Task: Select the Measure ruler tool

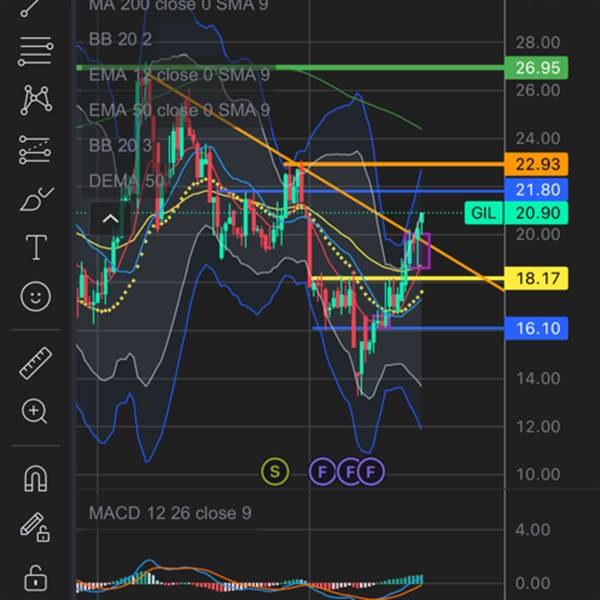Action: [36, 363]
